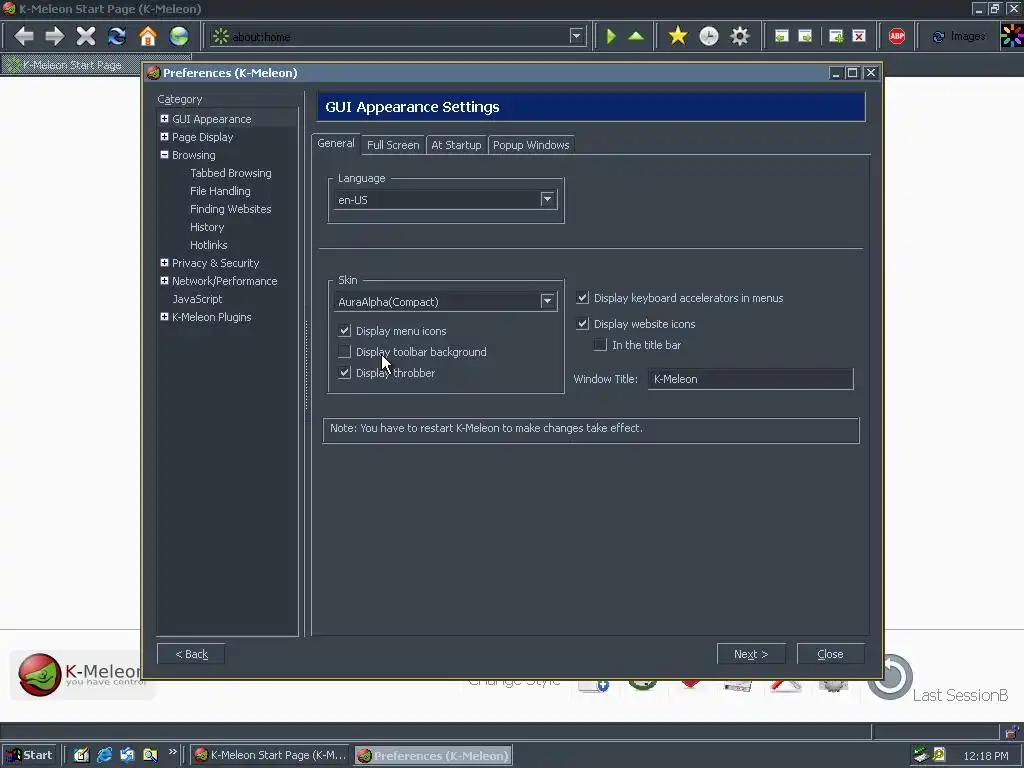
Task: Click the status bar icon at right
Action: 1012,731
